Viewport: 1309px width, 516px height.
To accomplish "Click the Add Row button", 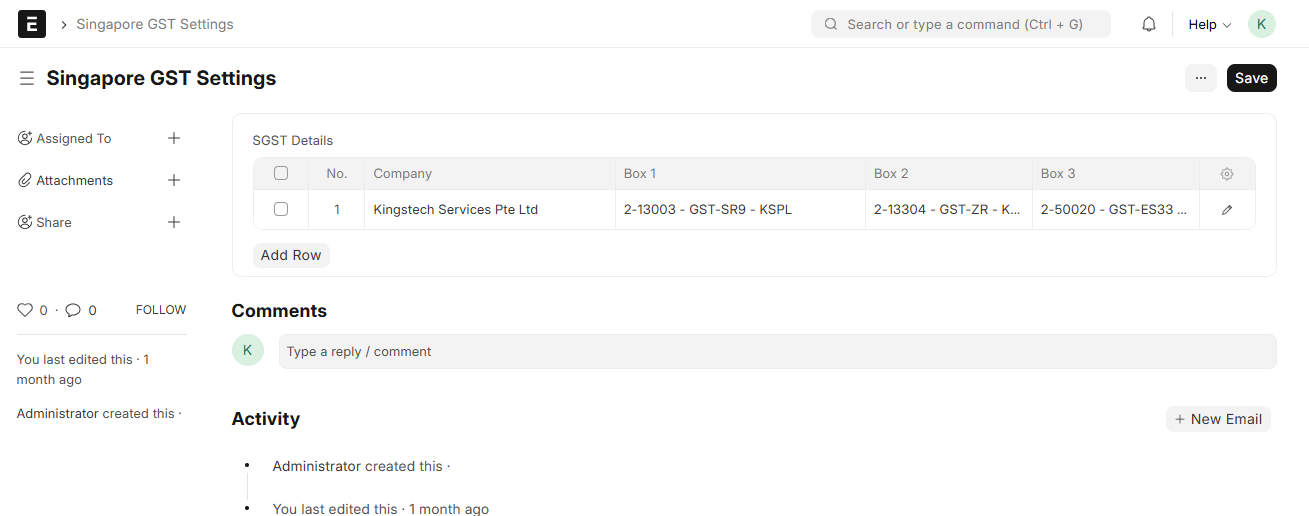I will pyautogui.click(x=291, y=255).
